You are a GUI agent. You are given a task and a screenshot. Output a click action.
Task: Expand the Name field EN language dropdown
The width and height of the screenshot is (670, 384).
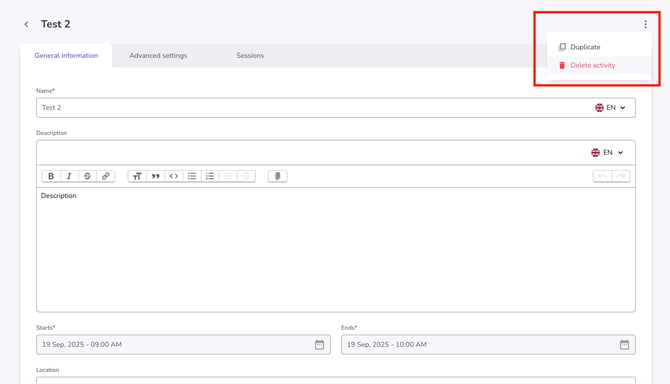click(610, 108)
